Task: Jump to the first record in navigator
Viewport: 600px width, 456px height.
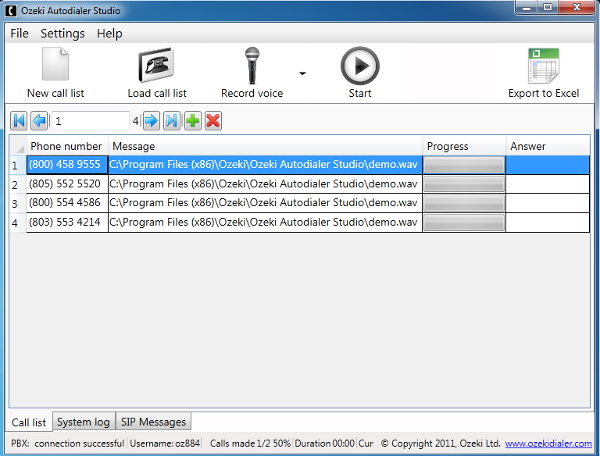Action: point(19,121)
